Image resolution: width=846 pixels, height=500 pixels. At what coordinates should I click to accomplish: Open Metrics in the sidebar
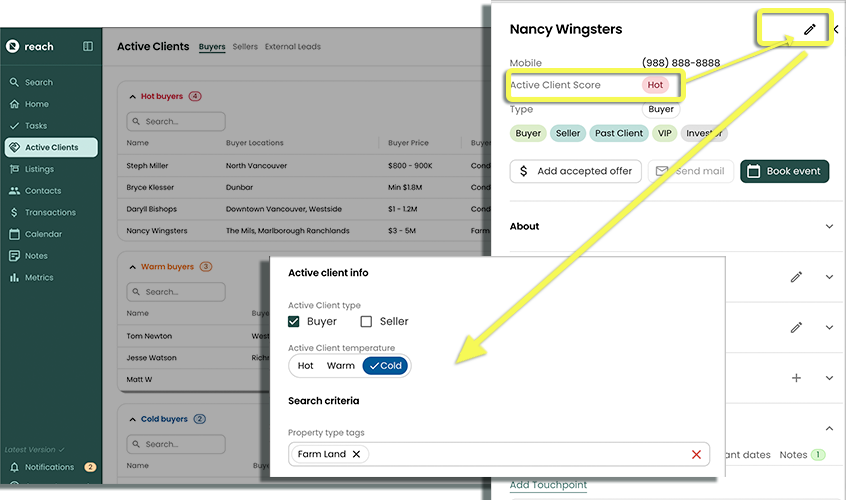tap(39, 278)
